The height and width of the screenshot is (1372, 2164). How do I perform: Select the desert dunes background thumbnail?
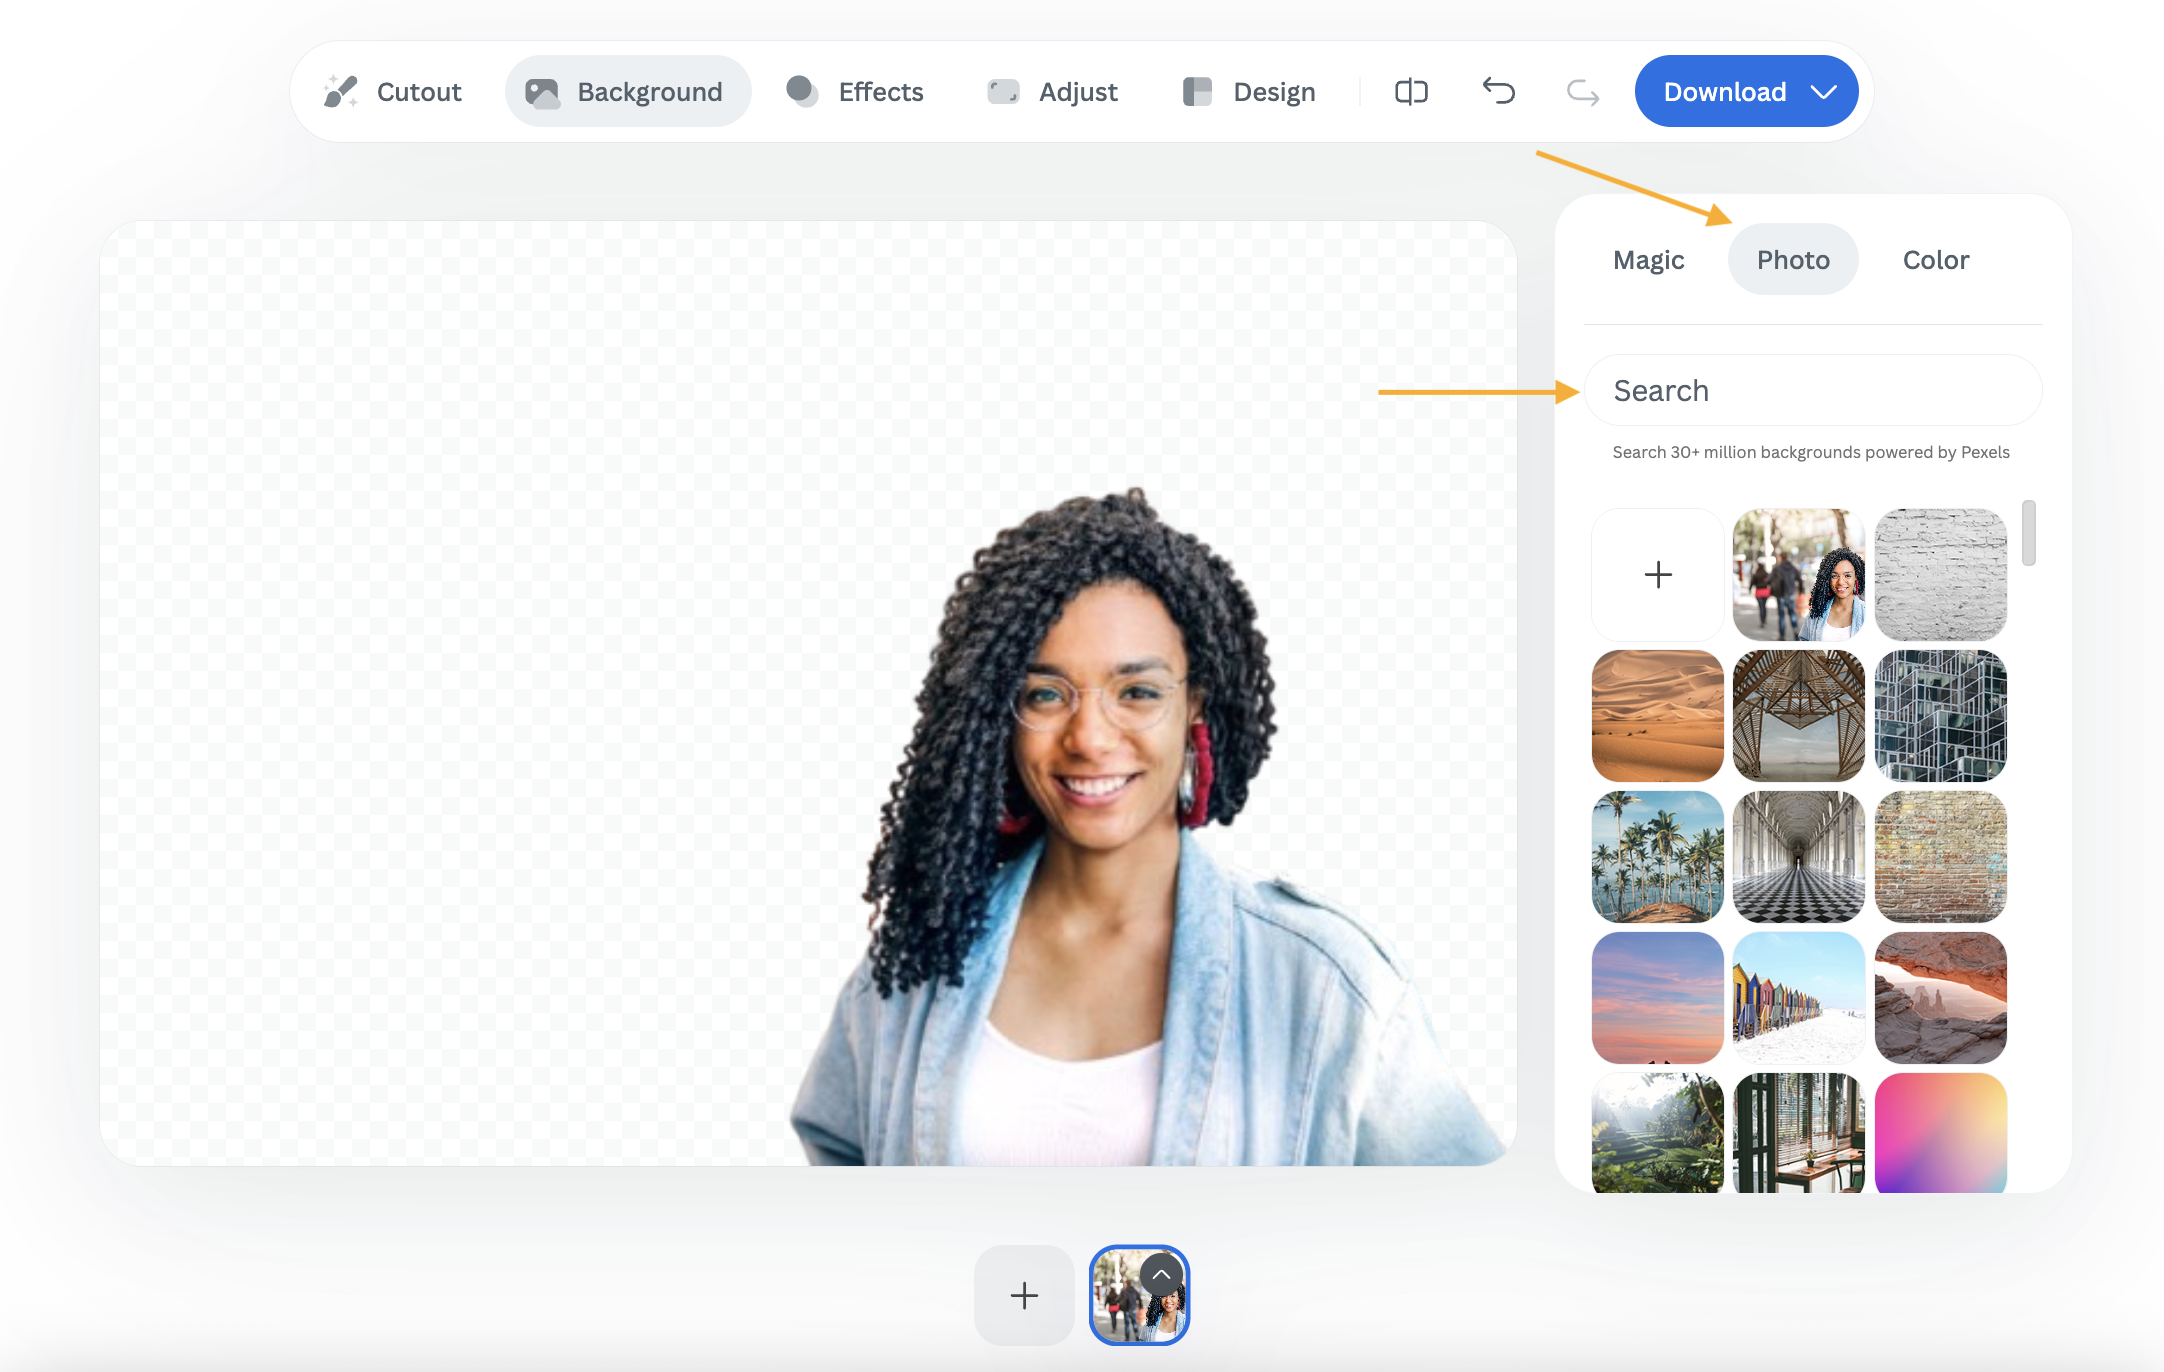click(1657, 716)
